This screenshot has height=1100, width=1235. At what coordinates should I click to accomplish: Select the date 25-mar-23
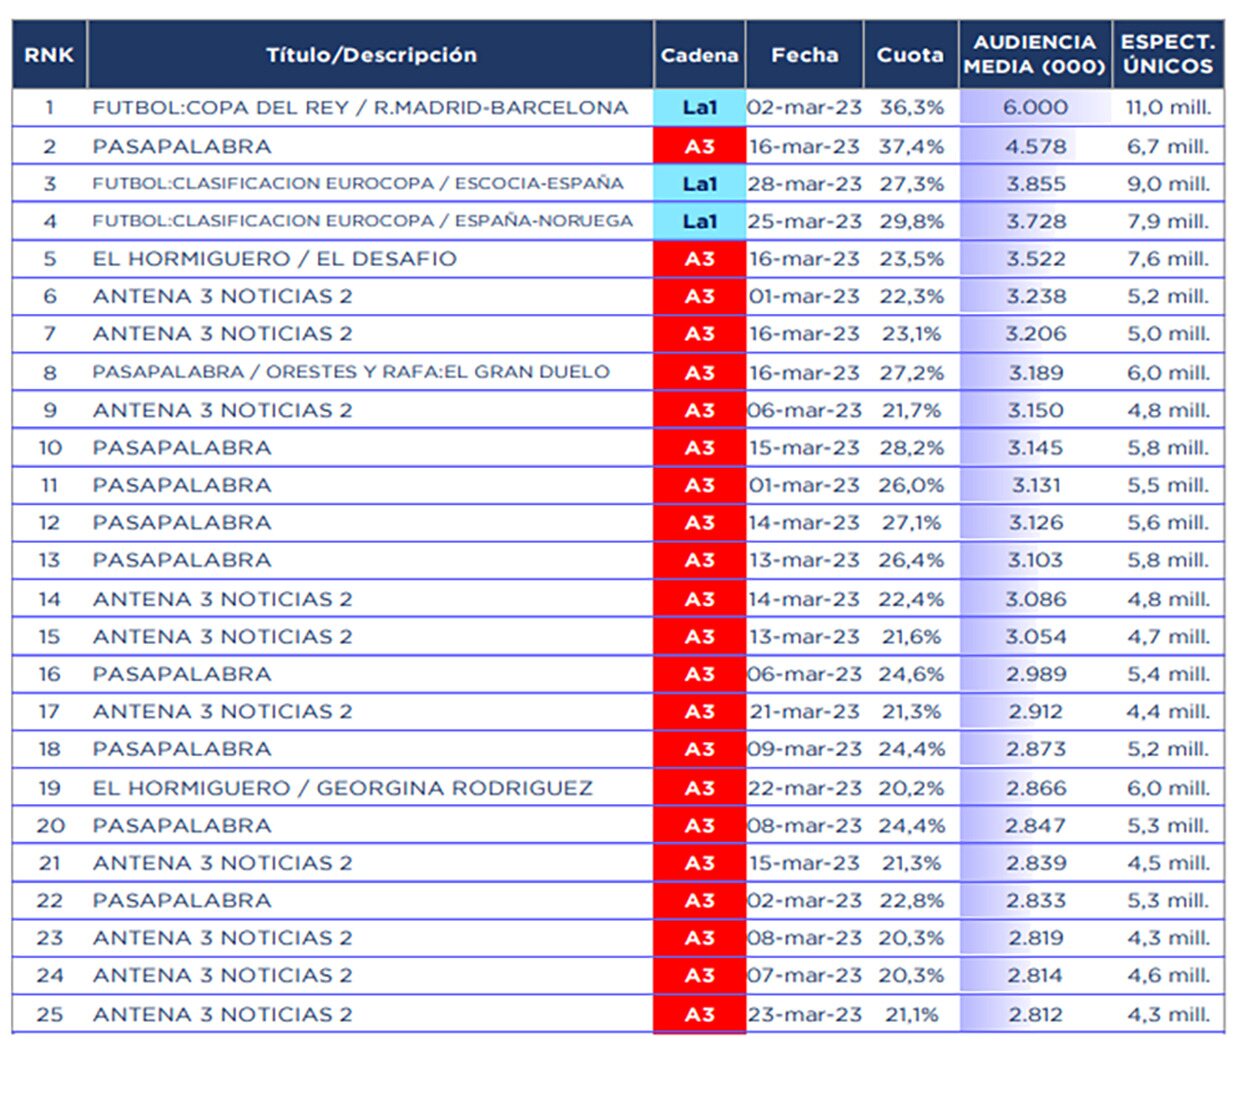pyautogui.click(x=804, y=221)
